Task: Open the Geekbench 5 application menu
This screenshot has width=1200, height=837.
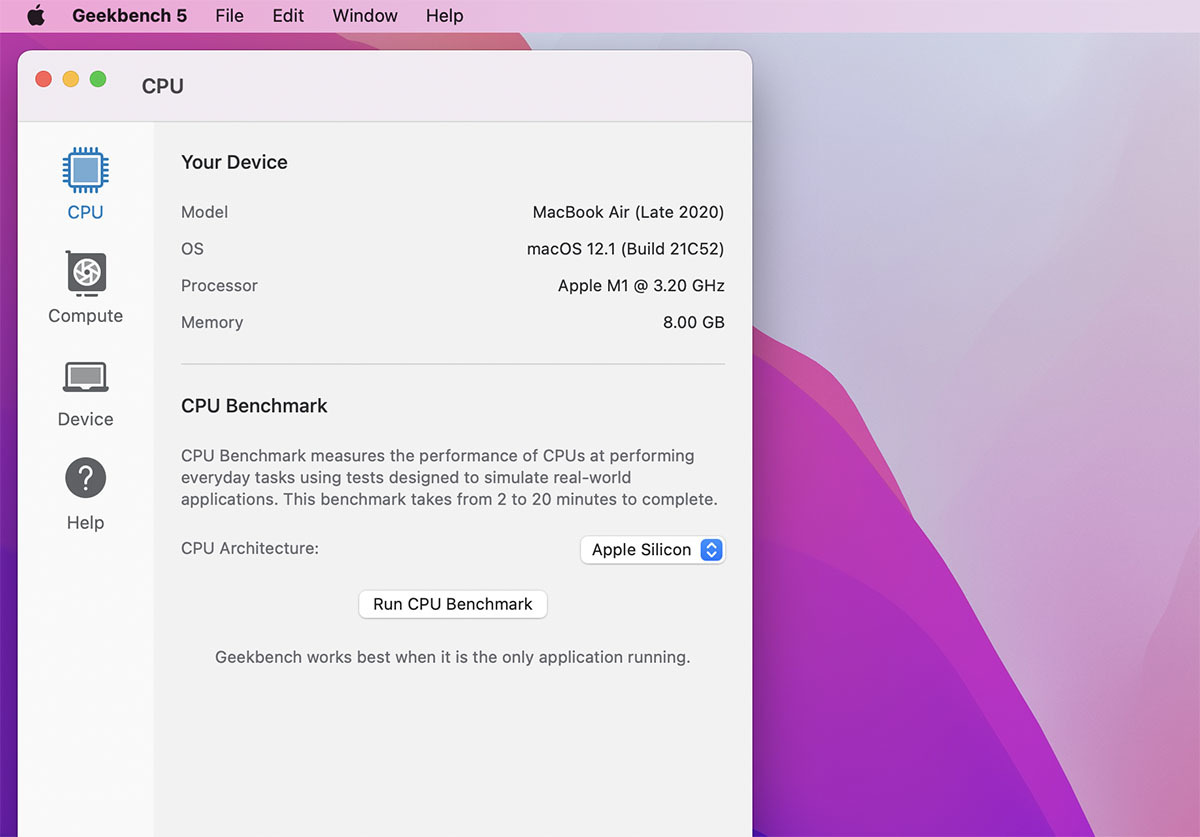Action: click(x=129, y=16)
